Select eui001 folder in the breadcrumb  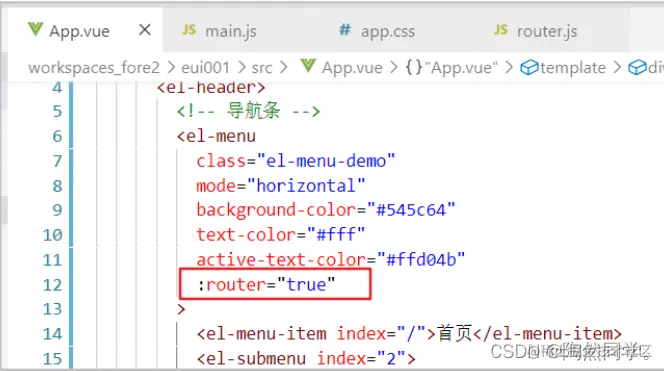pyautogui.click(x=205, y=67)
